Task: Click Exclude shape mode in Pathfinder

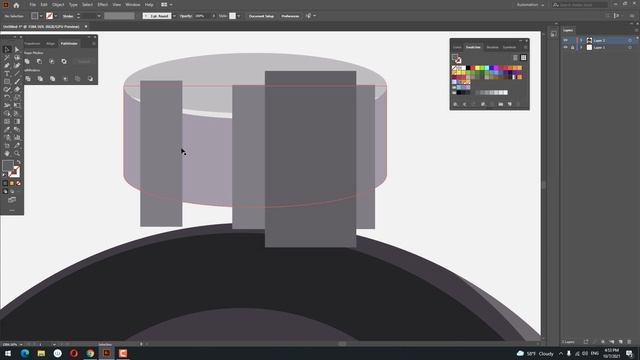Action: pos(64,61)
